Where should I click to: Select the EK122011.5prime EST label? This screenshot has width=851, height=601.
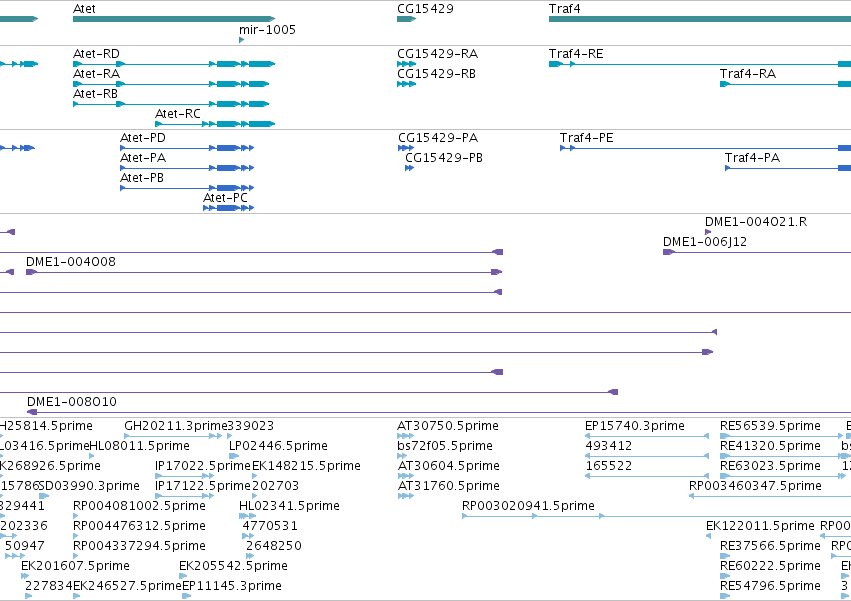[760, 526]
